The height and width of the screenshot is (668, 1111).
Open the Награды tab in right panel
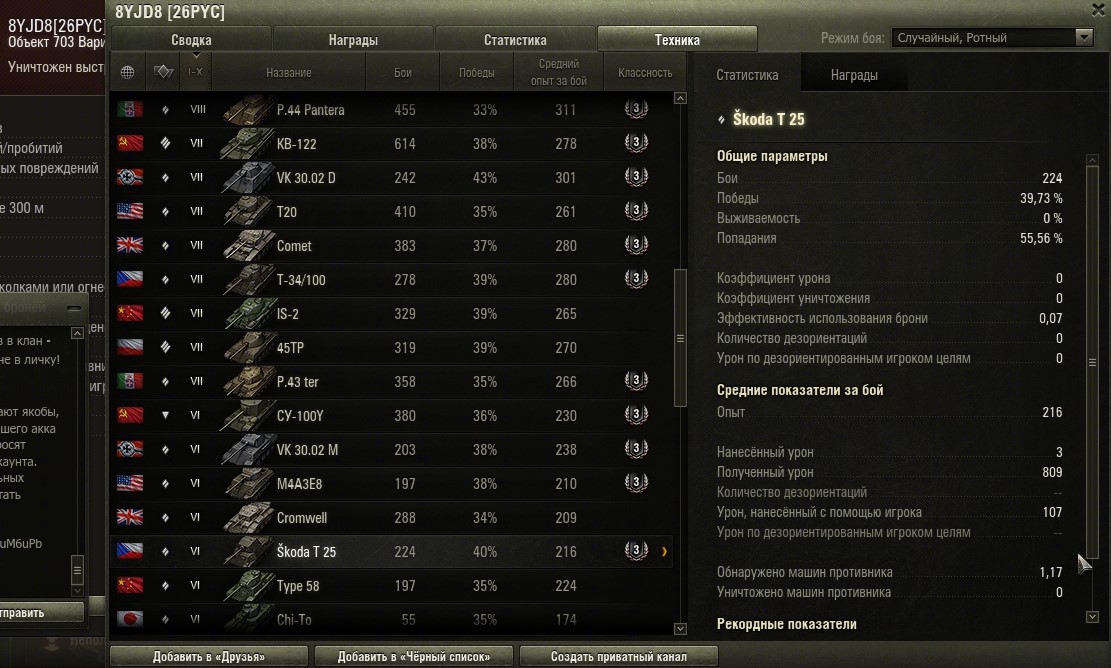(854, 75)
